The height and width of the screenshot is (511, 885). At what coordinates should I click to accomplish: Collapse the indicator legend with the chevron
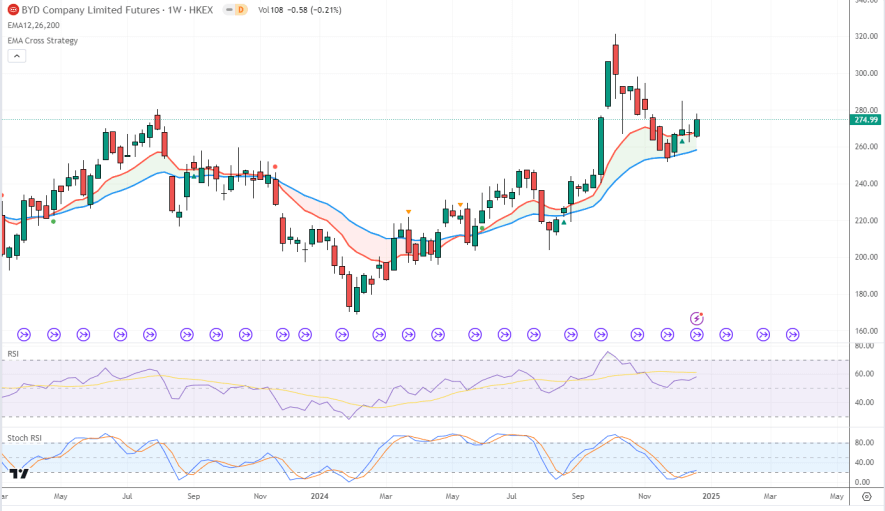pyautogui.click(x=16, y=56)
